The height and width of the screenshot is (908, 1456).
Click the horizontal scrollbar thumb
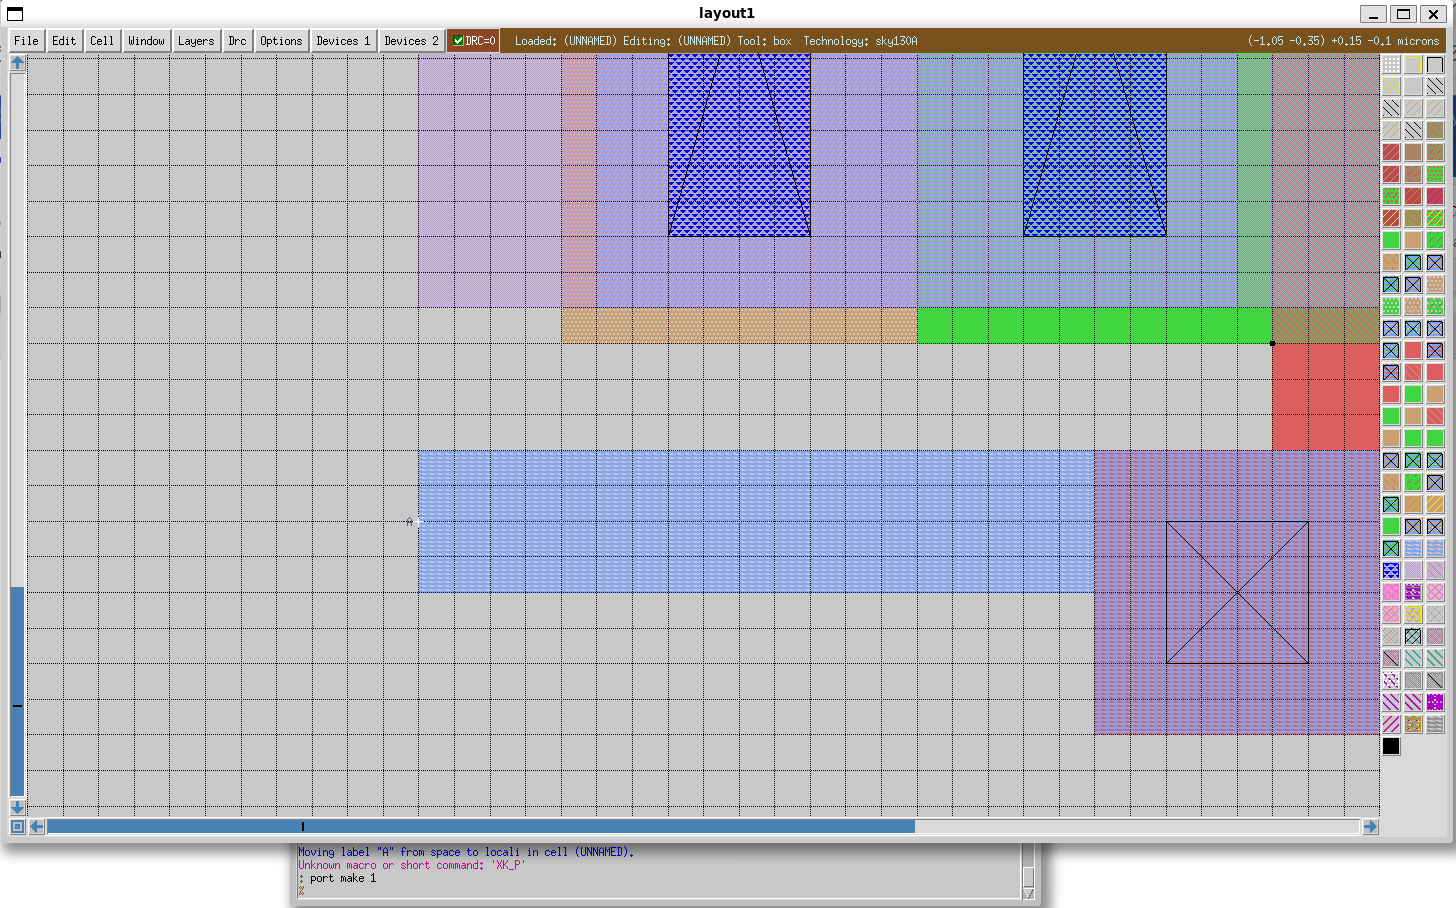[x=480, y=826]
